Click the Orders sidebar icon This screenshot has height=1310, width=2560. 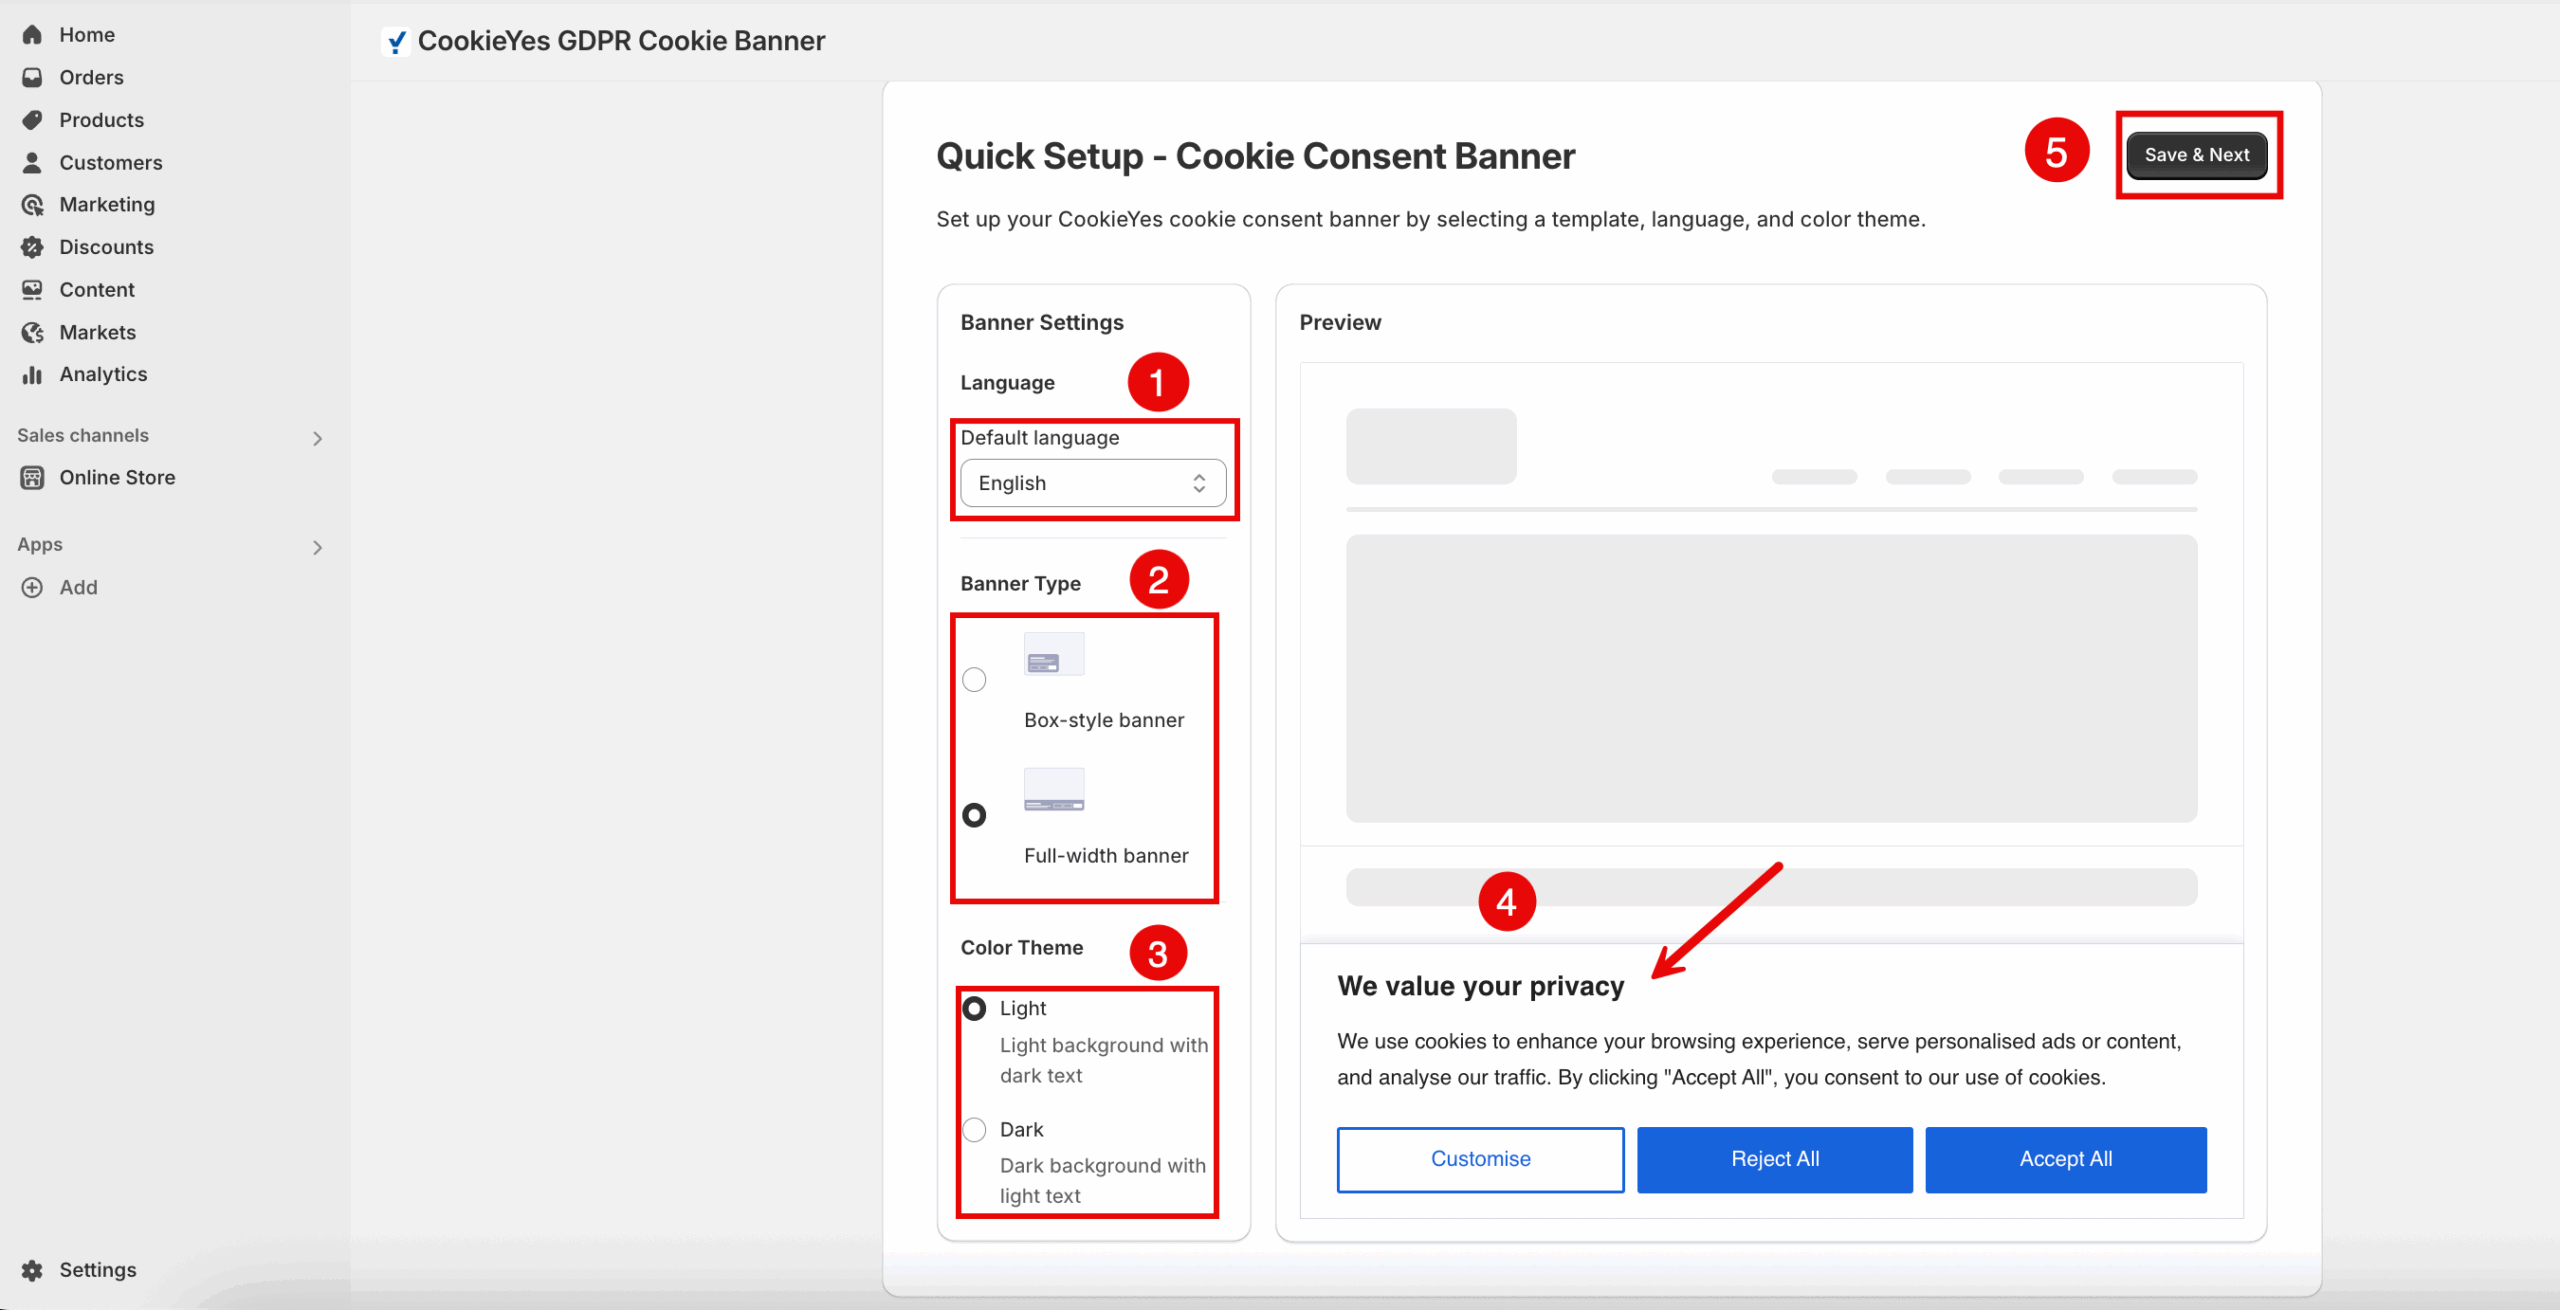33,77
